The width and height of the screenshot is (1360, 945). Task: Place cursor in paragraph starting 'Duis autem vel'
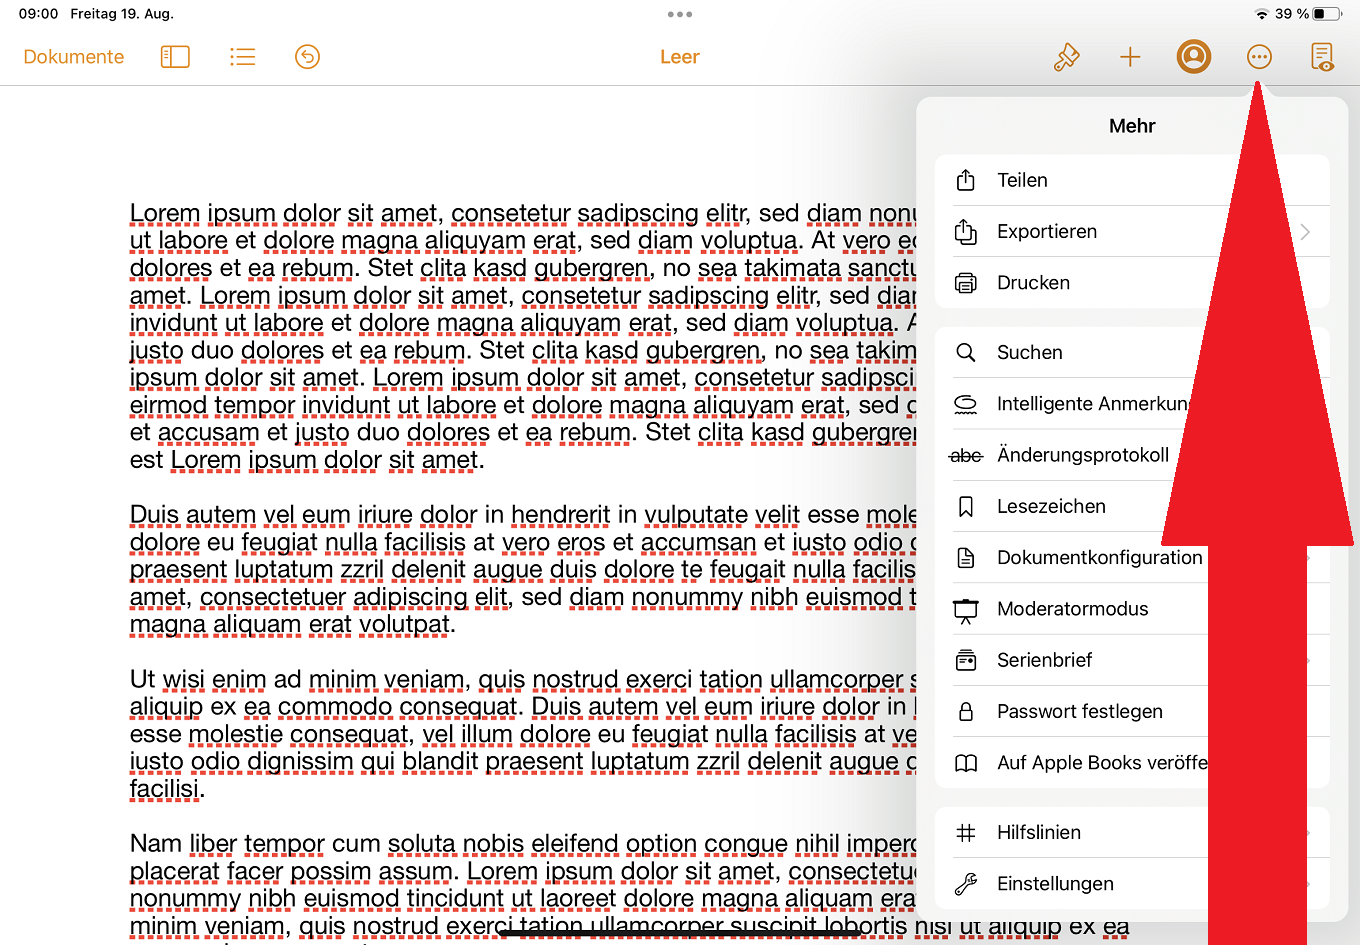pyautogui.click(x=523, y=569)
